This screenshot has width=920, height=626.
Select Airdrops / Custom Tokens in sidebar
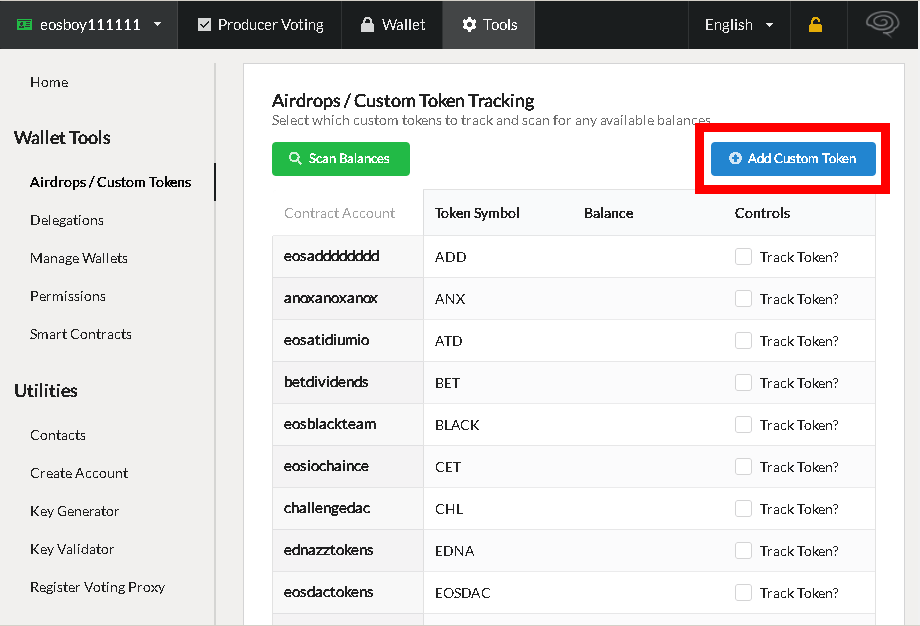pyautogui.click(x=110, y=182)
